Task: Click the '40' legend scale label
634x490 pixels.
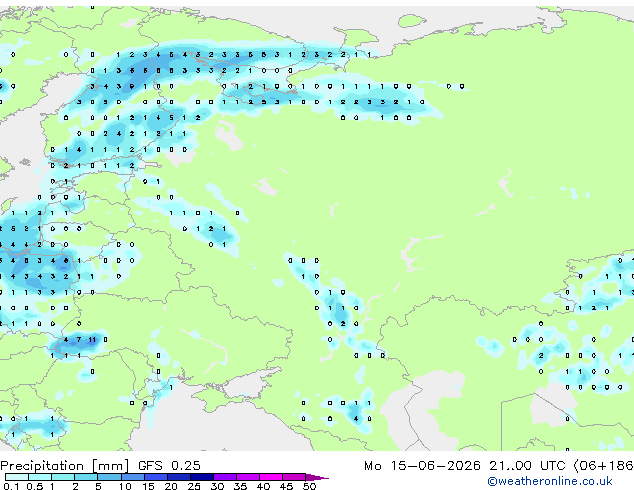Action: click(x=263, y=486)
